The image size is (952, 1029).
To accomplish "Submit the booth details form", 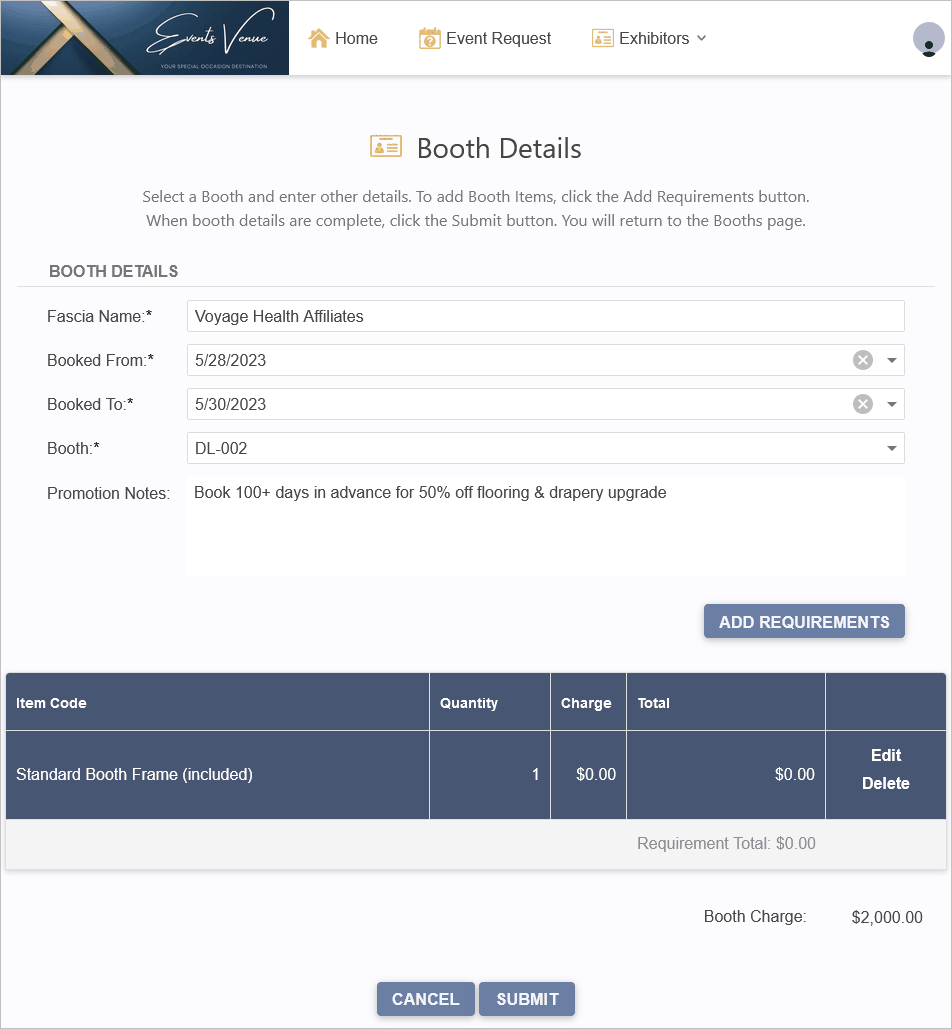I will (527, 999).
